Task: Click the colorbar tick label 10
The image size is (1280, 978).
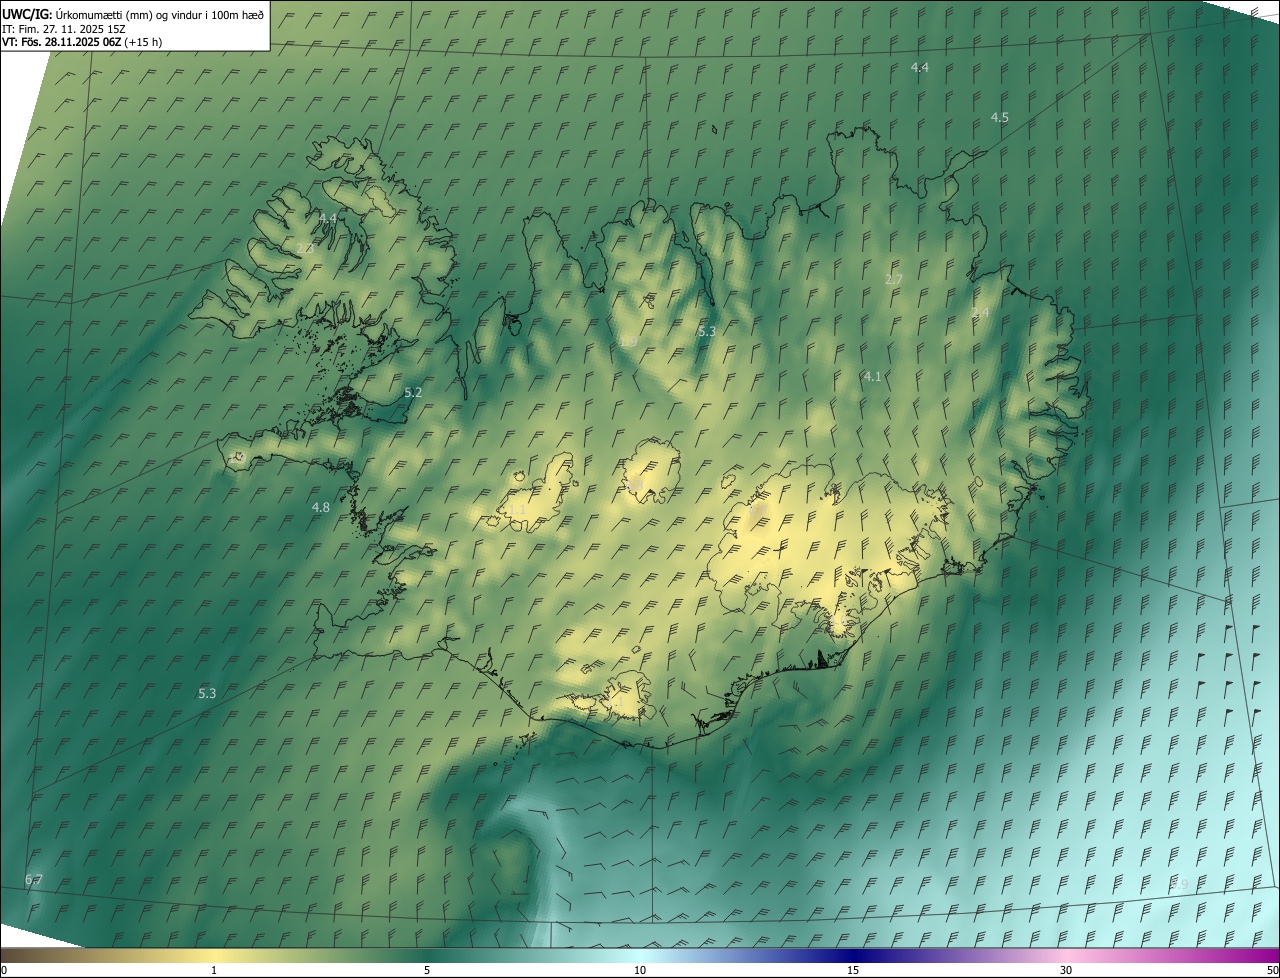Action: [x=640, y=970]
